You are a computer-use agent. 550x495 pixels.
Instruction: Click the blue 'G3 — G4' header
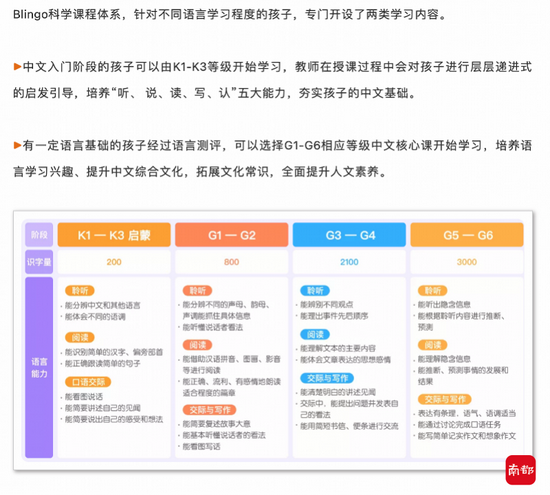(x=349, y=235)
